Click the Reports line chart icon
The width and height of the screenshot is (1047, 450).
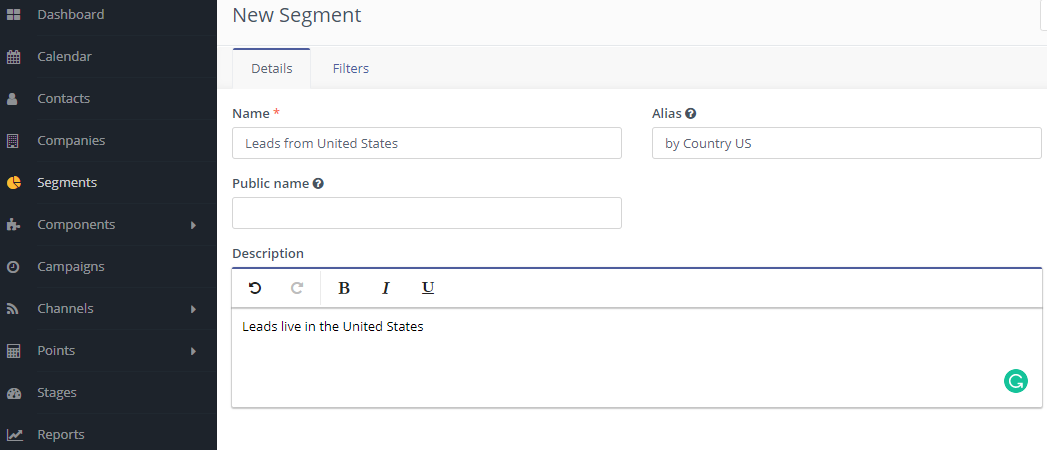tap(14, 435)
